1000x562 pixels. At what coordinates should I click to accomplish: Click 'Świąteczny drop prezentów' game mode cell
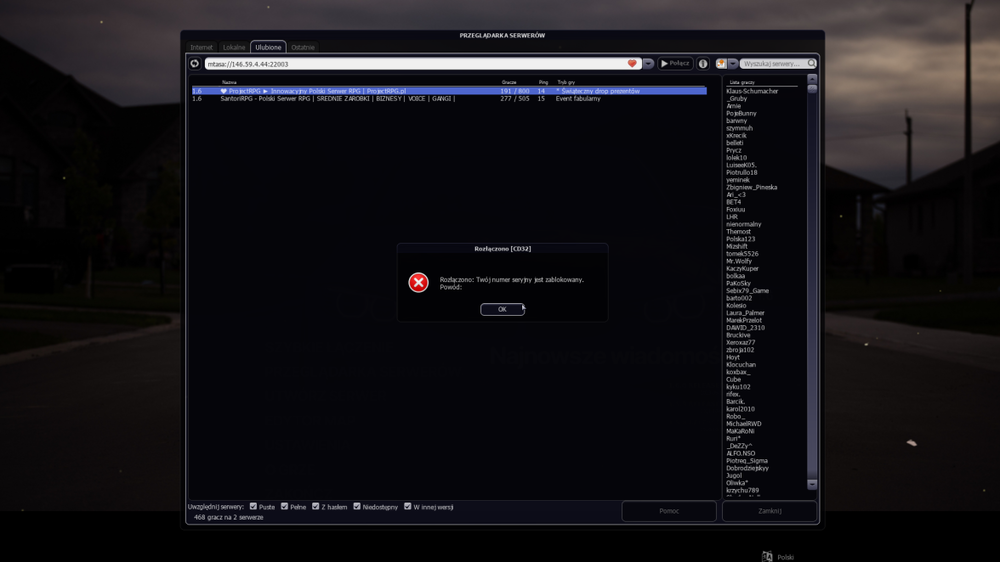[x=598, y=91]
